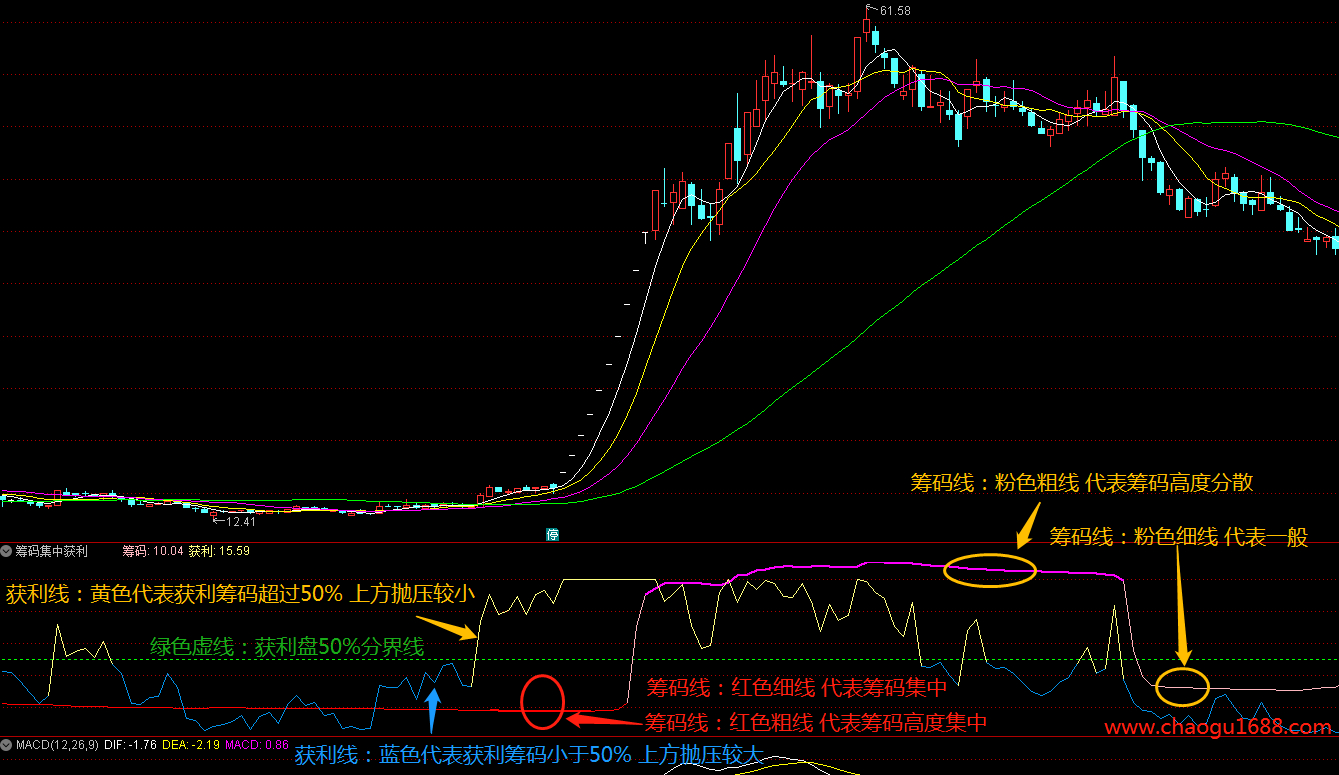Click the DIF: -1.76 value
This screenshot has height=775, width=1339.
point(130,745)
